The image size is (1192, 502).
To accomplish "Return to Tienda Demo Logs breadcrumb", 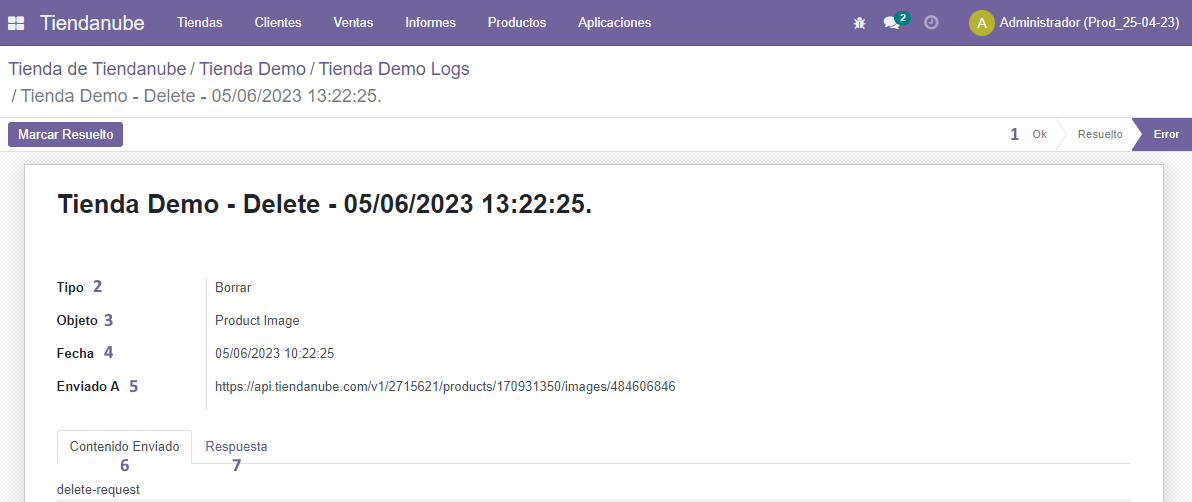I will point(394,69).
